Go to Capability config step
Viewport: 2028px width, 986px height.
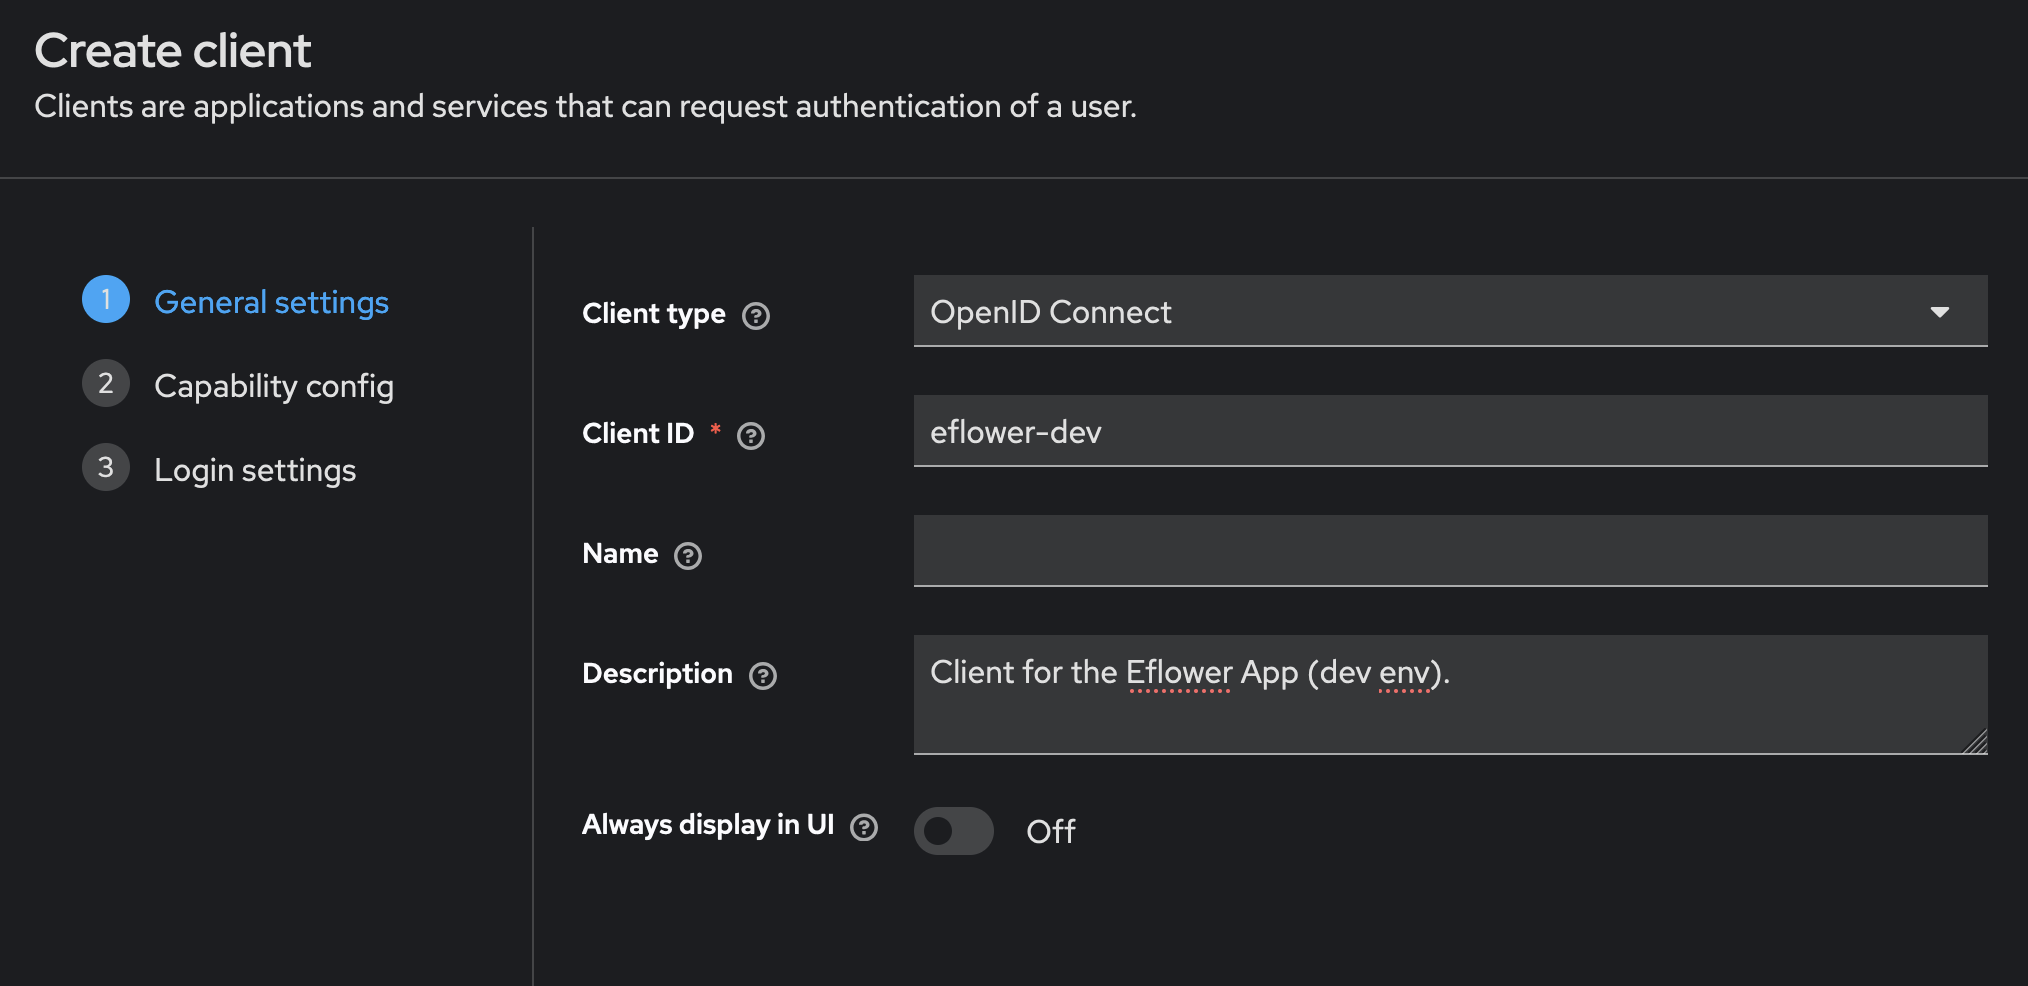point(274,386)
